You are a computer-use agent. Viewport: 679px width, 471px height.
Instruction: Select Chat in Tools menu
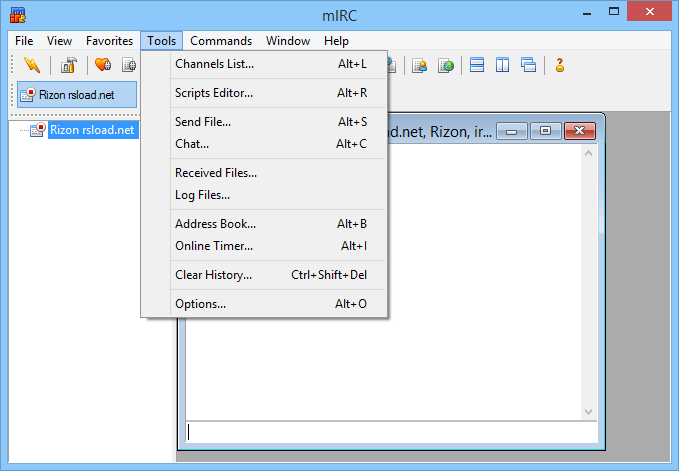point(264,144)
